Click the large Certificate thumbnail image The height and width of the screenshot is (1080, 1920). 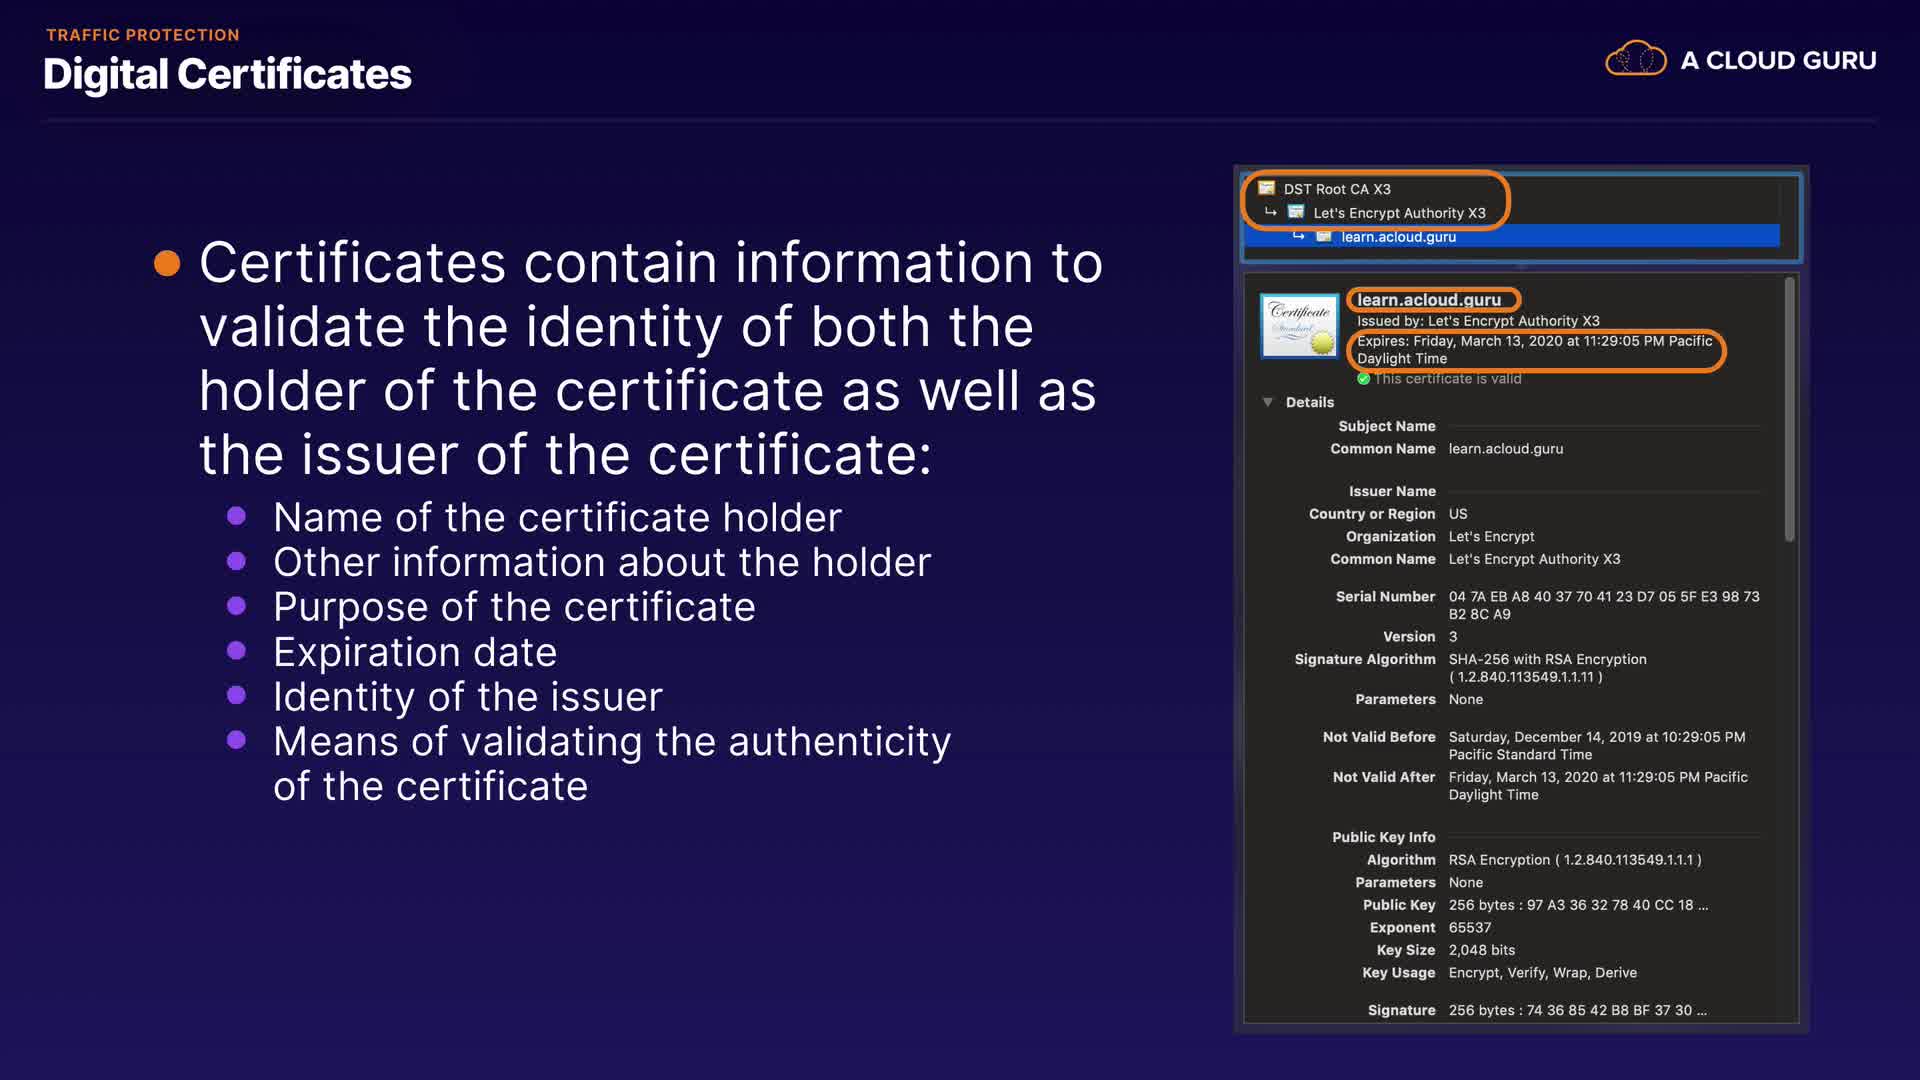[x=1299, y=326]
